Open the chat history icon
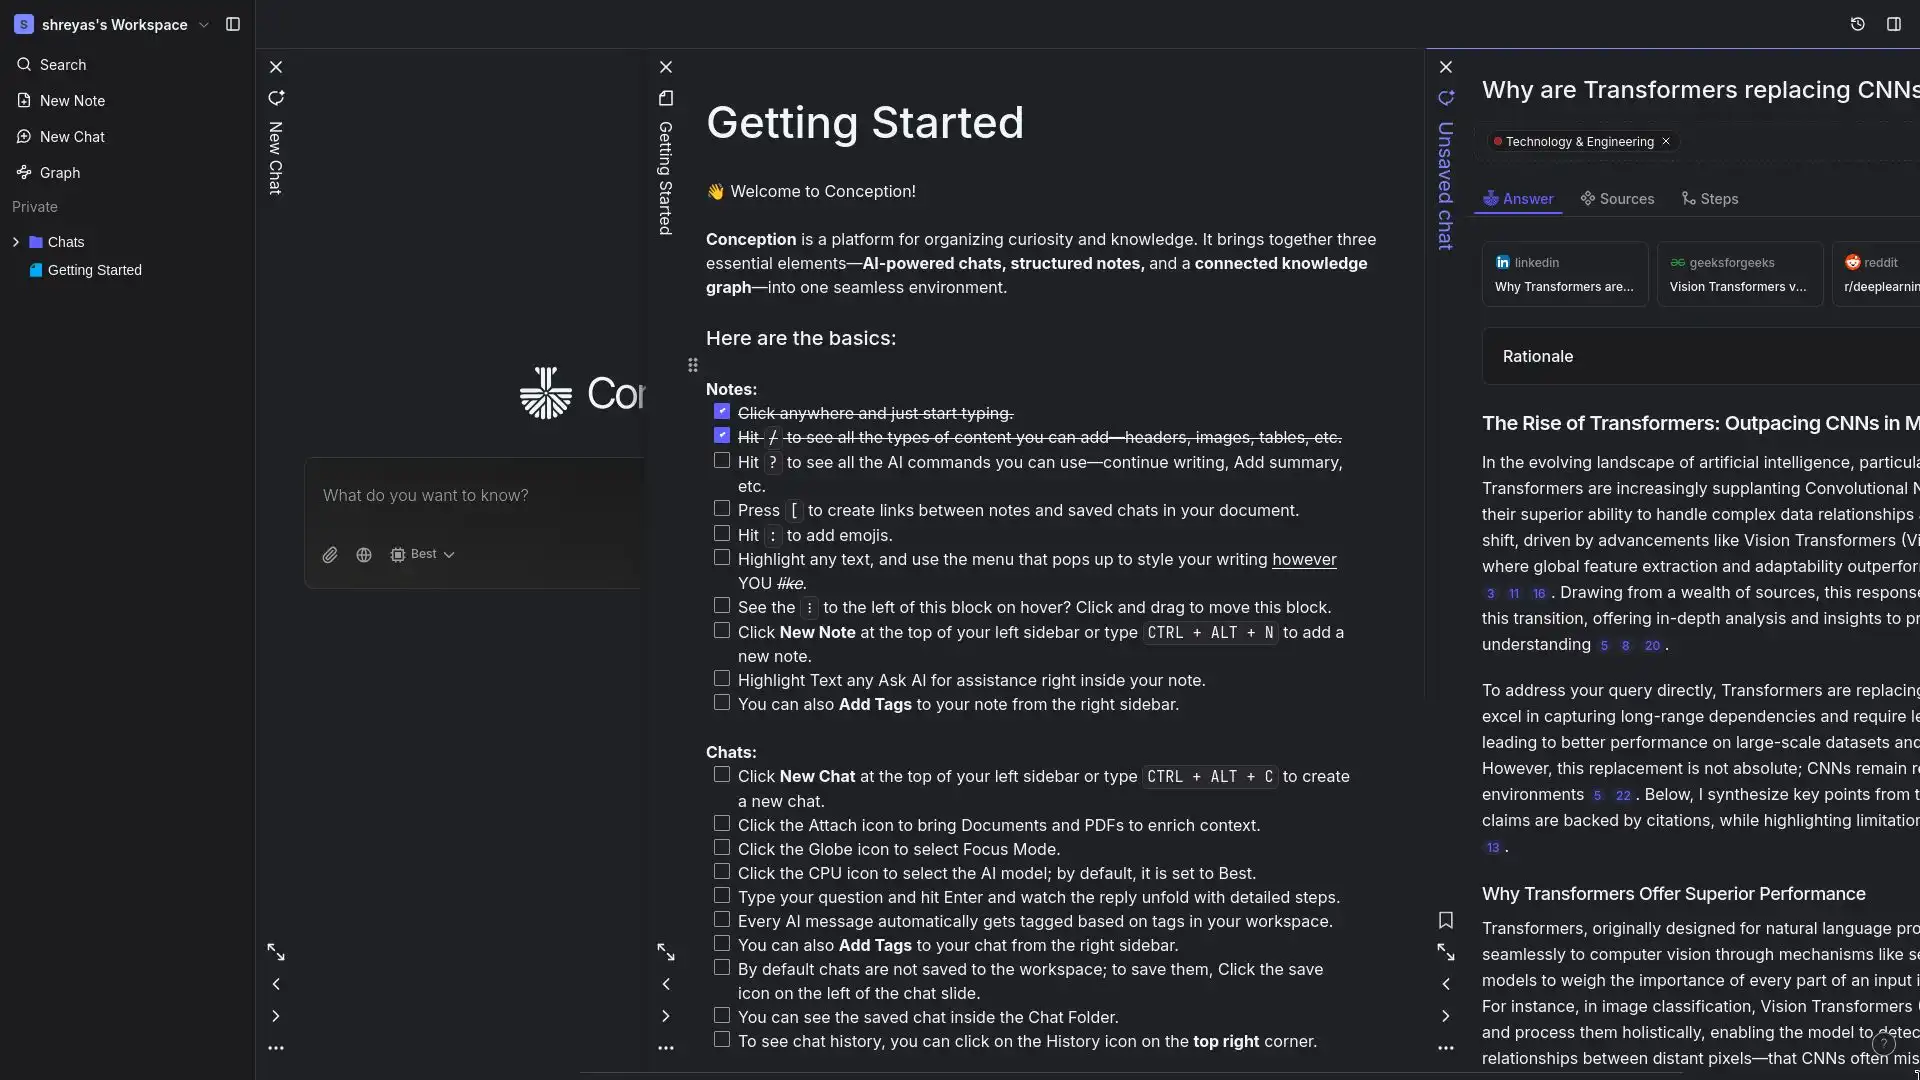The height and width of the screenshot is (1080, 1920). (x=1857, y=24)
